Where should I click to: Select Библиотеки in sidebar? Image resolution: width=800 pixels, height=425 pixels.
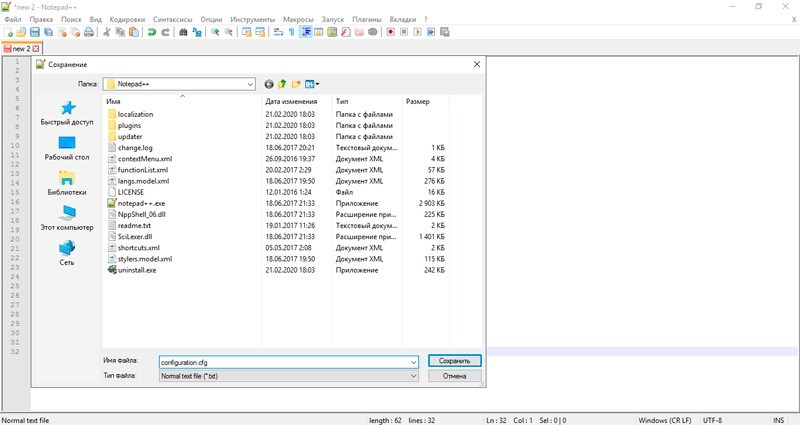tap(67, 183)
